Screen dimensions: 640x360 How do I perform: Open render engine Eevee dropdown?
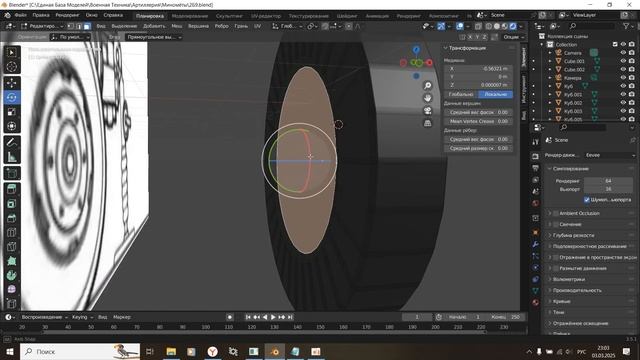610,155
